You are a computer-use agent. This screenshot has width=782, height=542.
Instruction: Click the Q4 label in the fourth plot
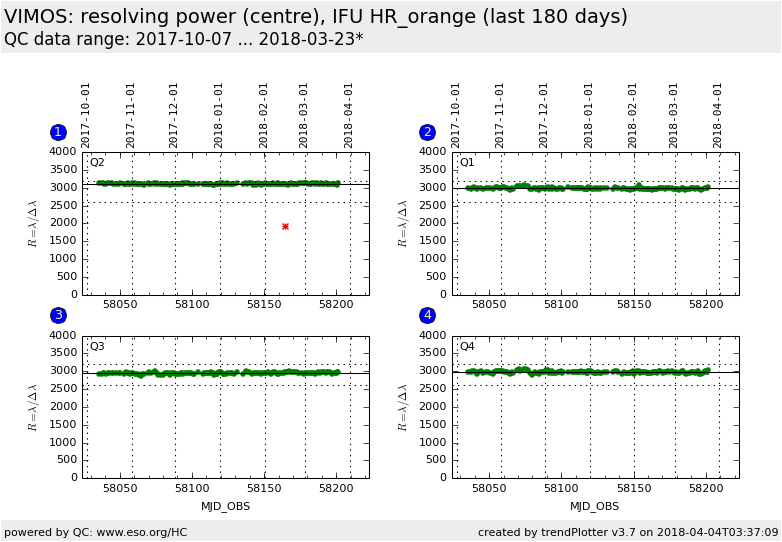467,346
